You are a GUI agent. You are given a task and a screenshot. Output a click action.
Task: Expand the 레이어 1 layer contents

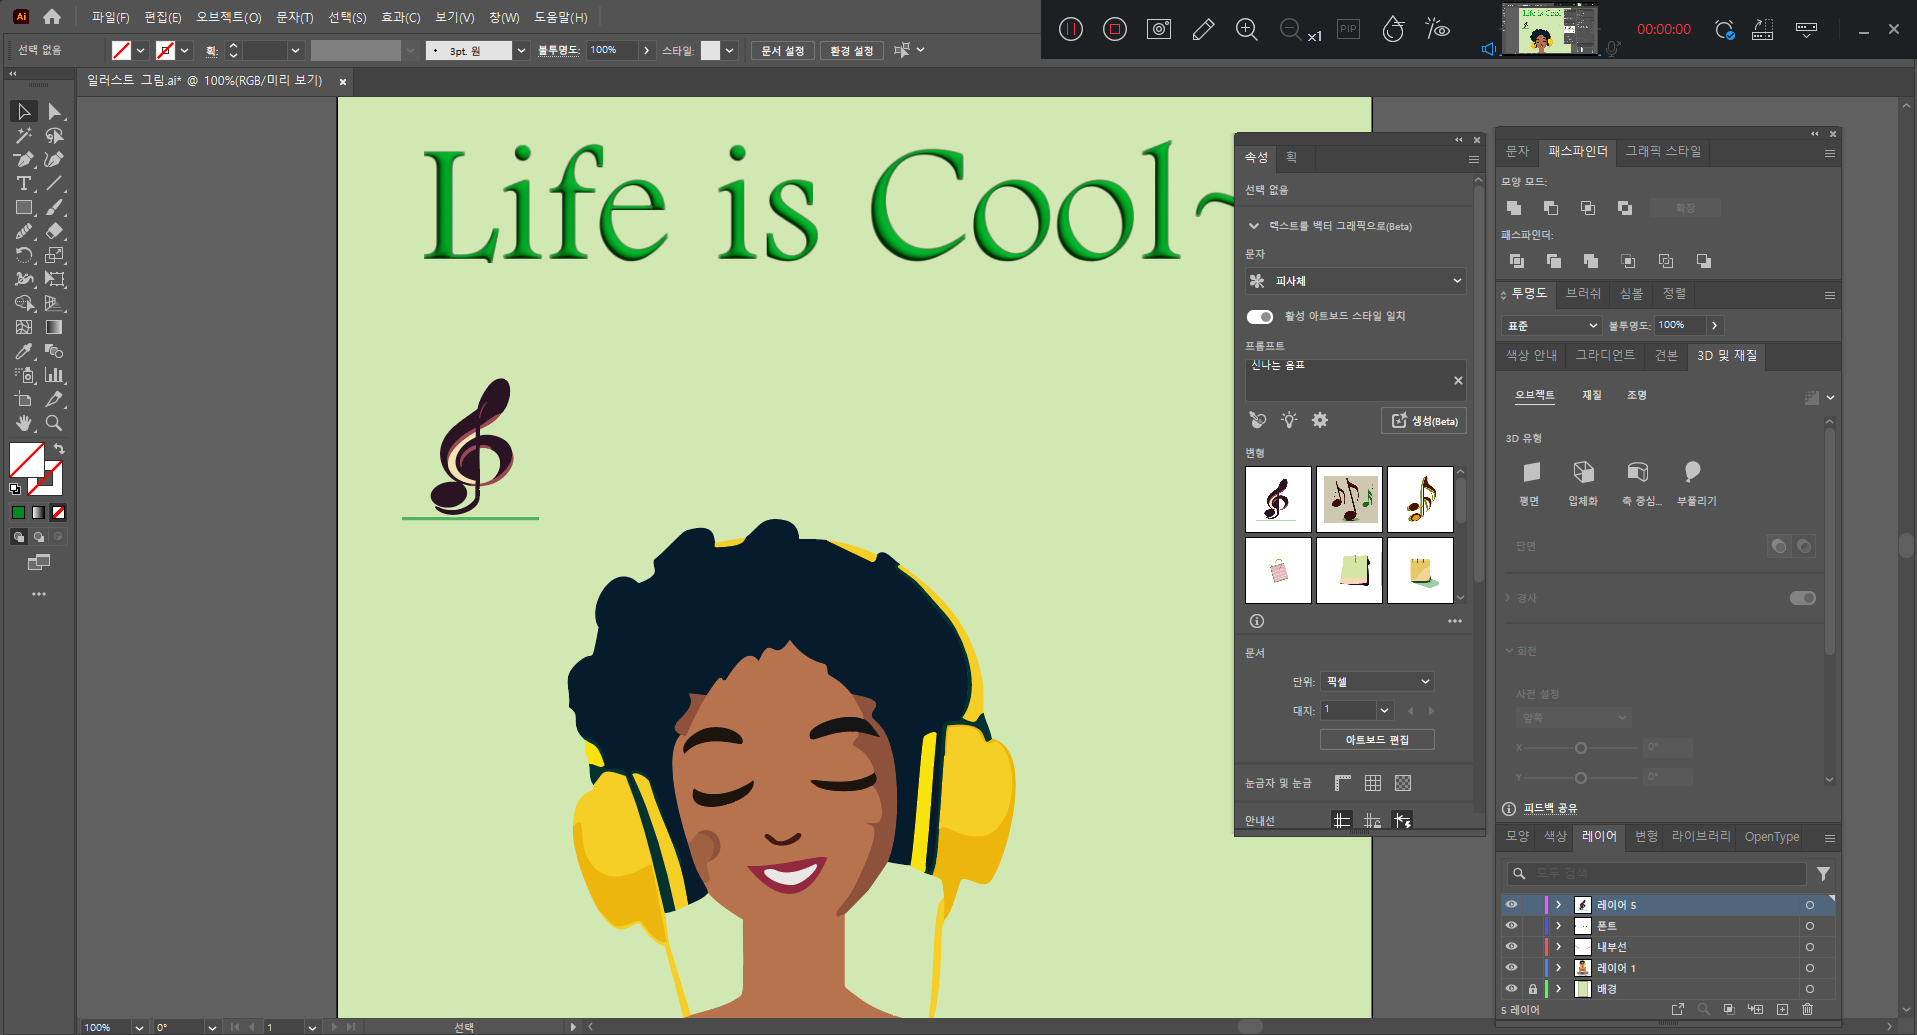coord(1558,968)
